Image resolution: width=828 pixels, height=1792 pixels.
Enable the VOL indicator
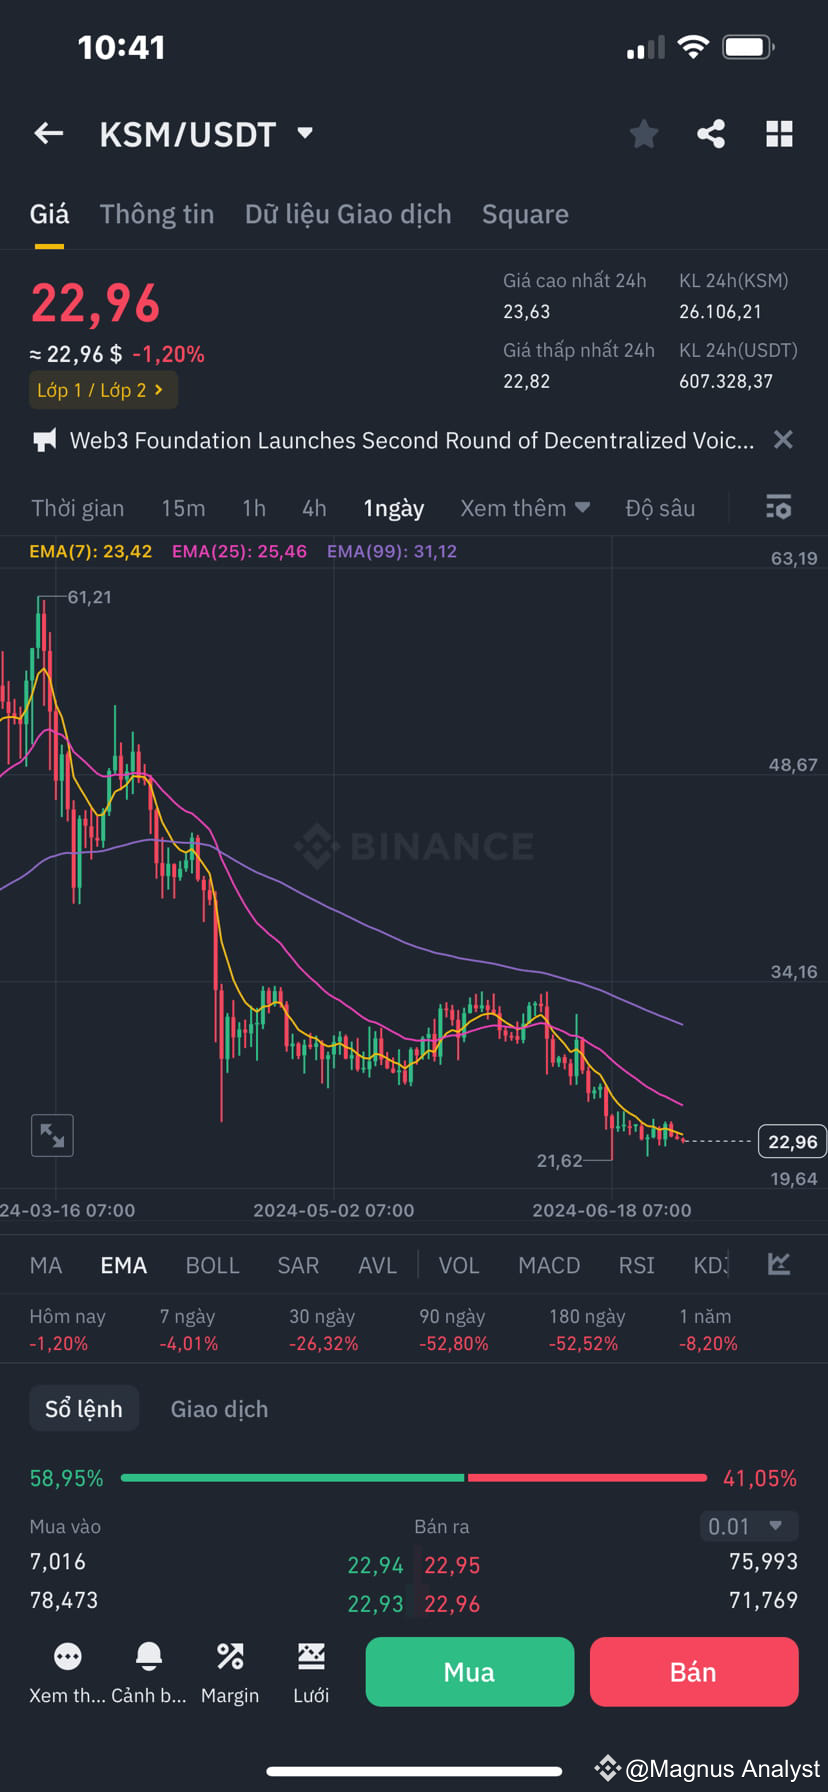pos(459,1265)
